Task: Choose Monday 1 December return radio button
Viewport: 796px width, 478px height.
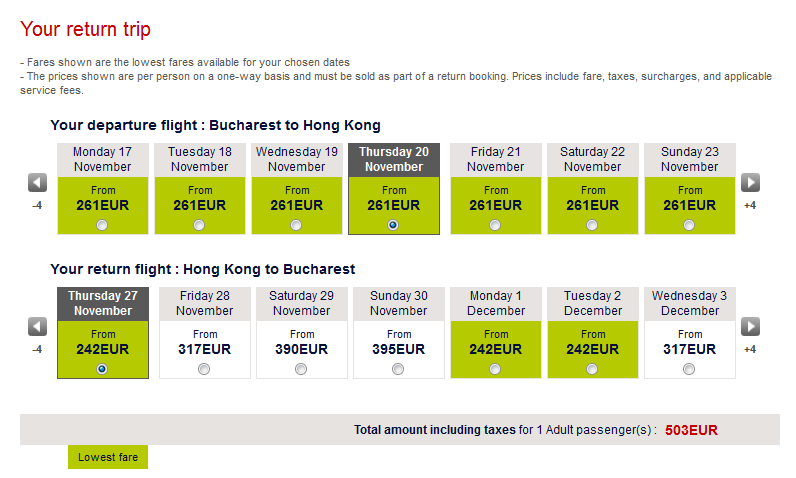Action: pyautogui.click(x=495, y=369)
